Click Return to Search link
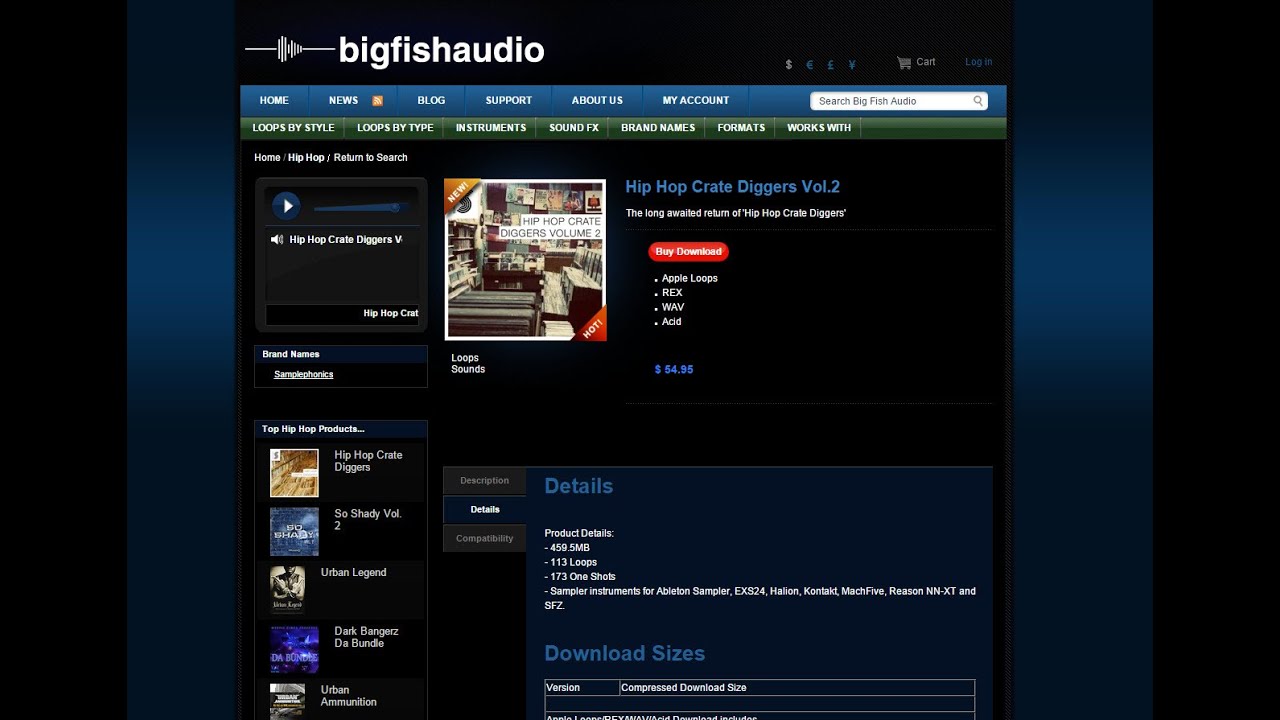The height and width of the screenshot is (720, 1280). click(370, 158)
